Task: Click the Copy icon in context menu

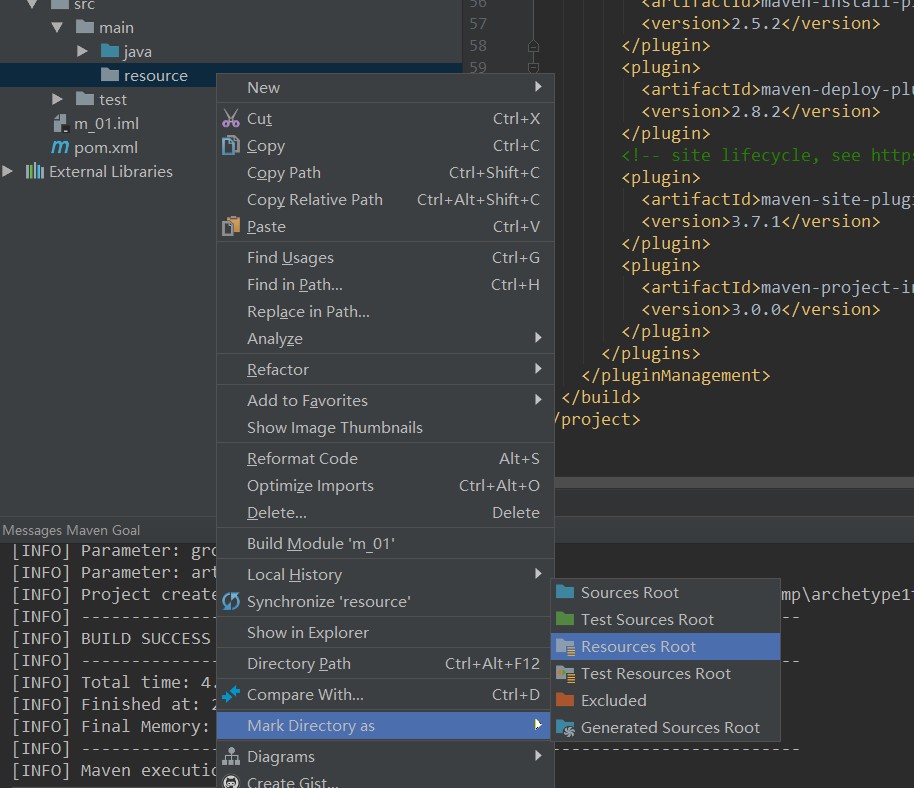Action: [231, 146]
